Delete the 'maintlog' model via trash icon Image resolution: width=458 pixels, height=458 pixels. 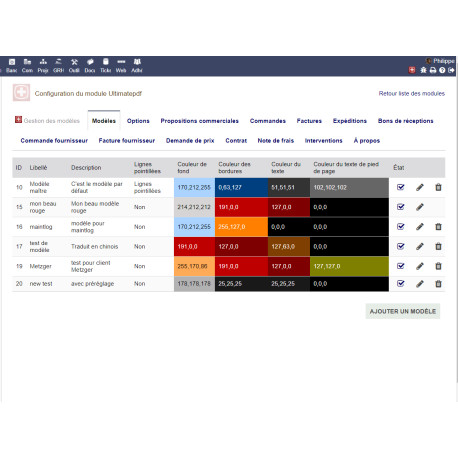[x=438, y=227]
